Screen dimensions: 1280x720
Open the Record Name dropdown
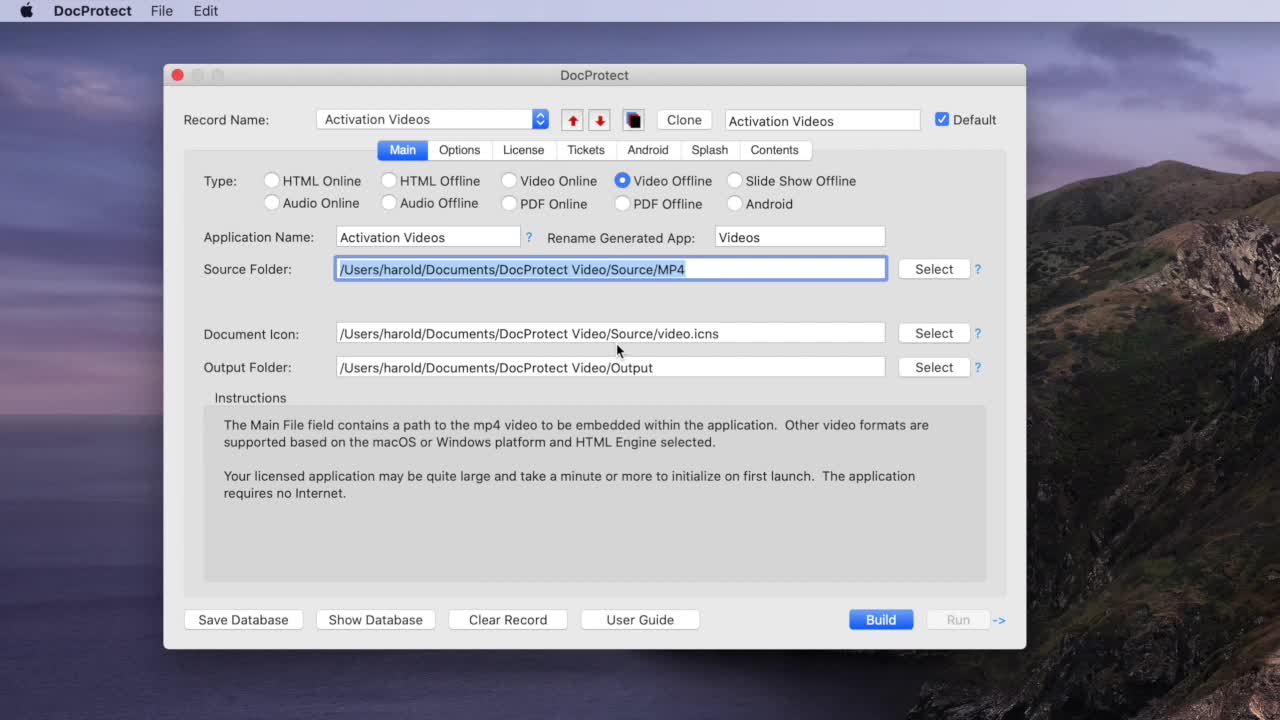(432, 119)
